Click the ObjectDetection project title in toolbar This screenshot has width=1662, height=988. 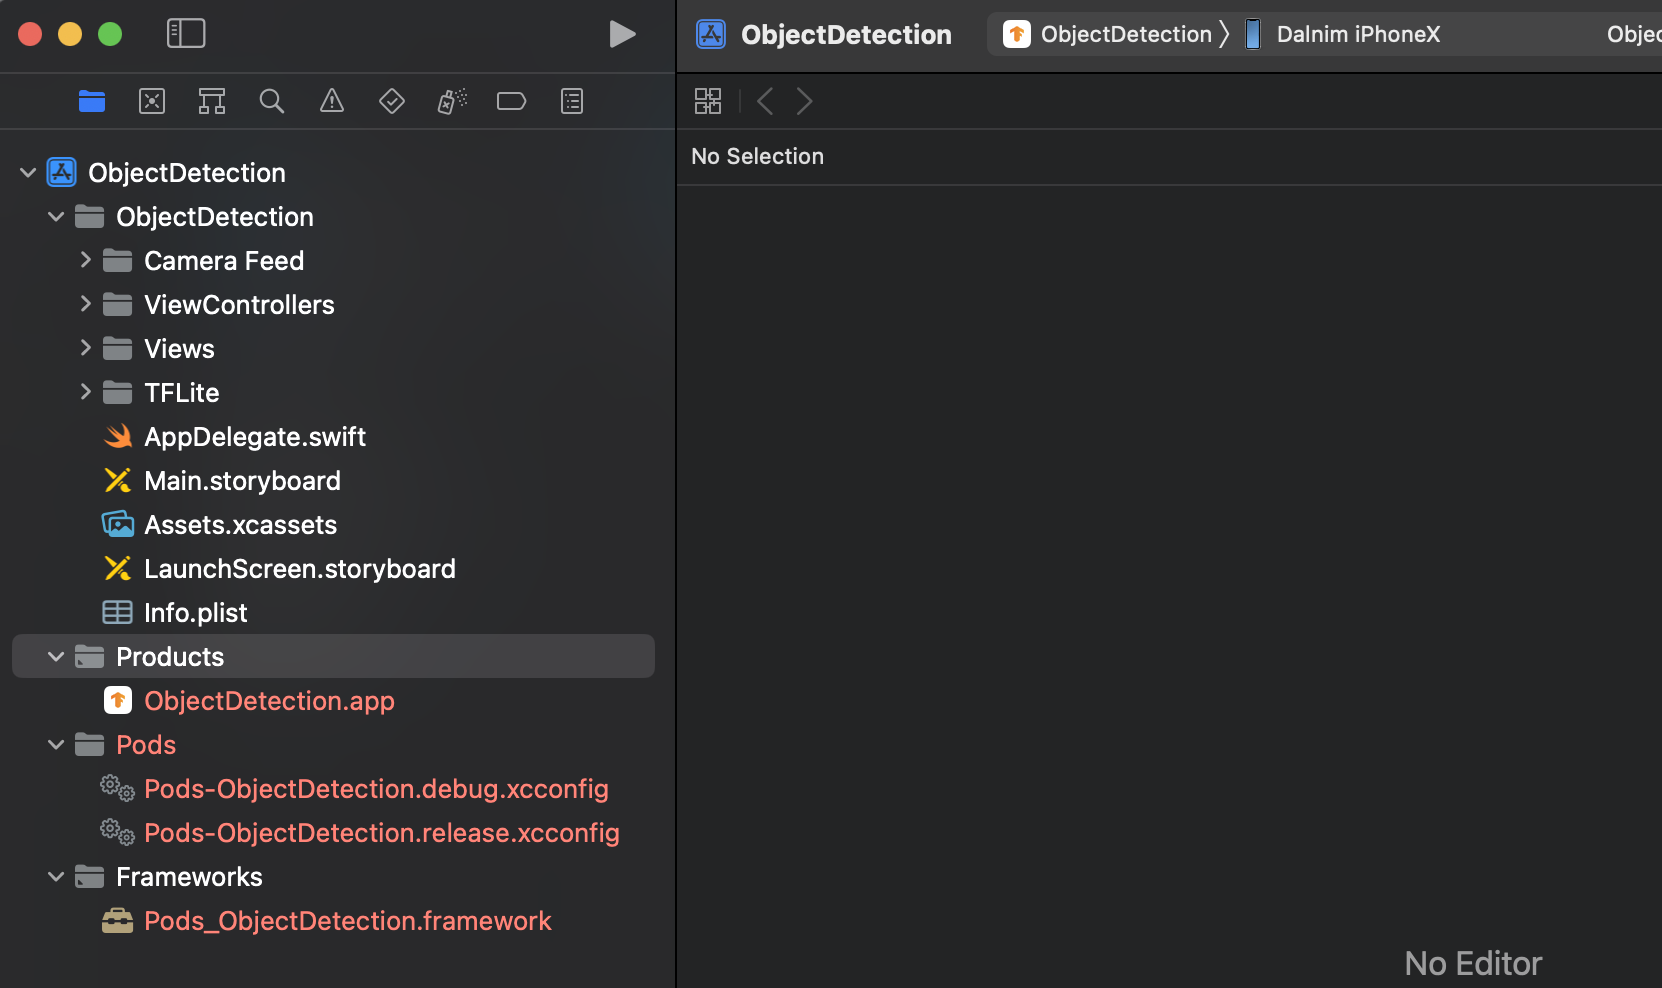846,35
